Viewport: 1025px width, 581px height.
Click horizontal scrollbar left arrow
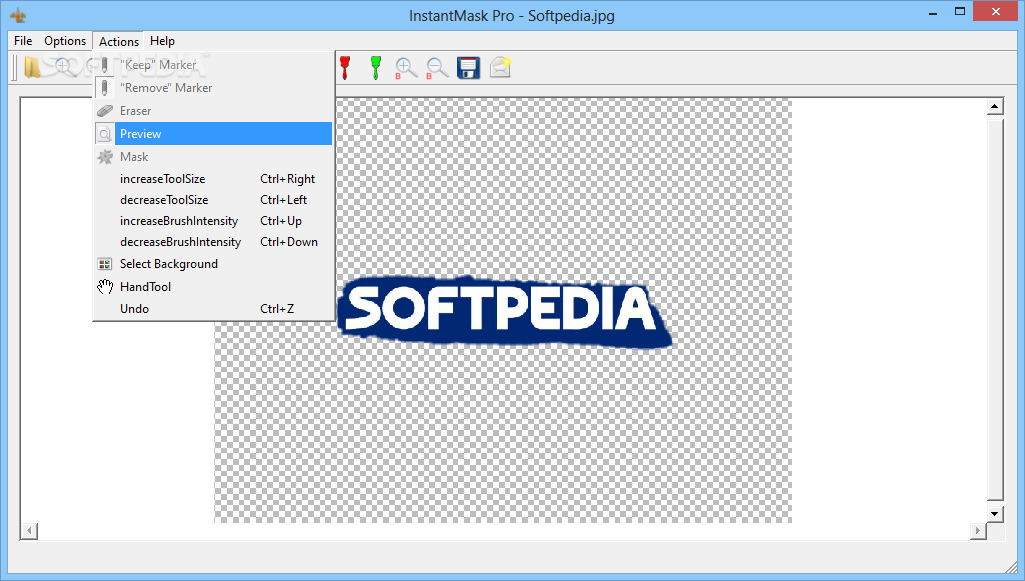coord(29,531)
